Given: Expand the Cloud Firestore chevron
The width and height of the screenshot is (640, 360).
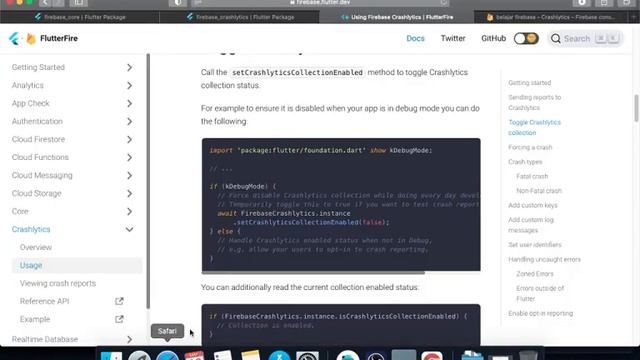Looking at the screenshot, I should tap(129, 139).
